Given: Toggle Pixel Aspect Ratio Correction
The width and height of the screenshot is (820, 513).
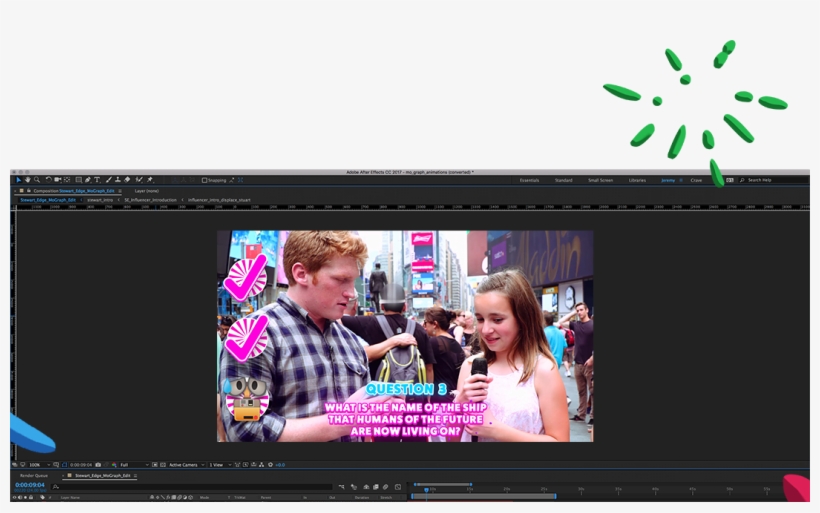Looking at the screenshot, I should [237, 464].
